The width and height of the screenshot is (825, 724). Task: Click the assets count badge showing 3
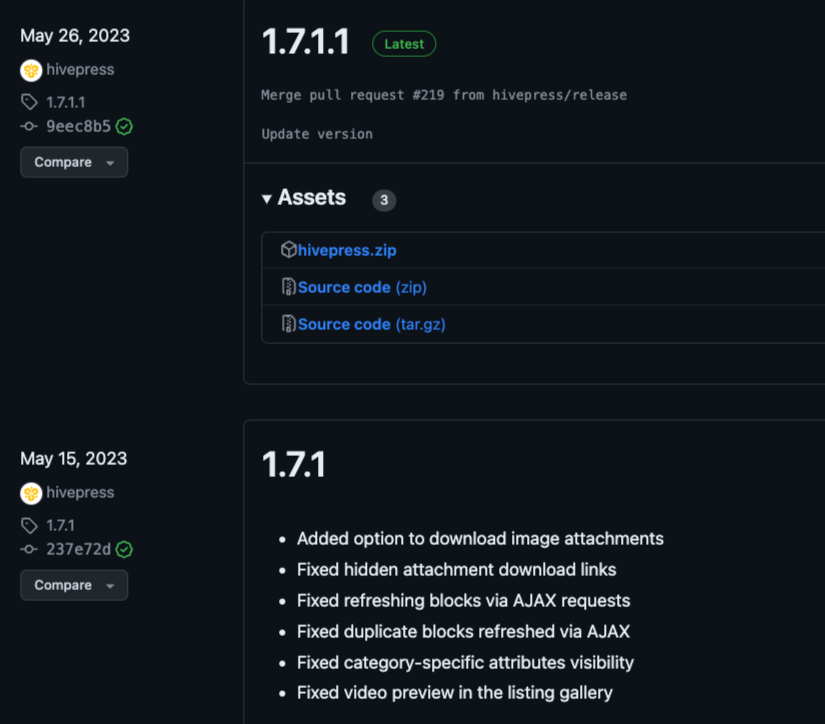(383, 200)
